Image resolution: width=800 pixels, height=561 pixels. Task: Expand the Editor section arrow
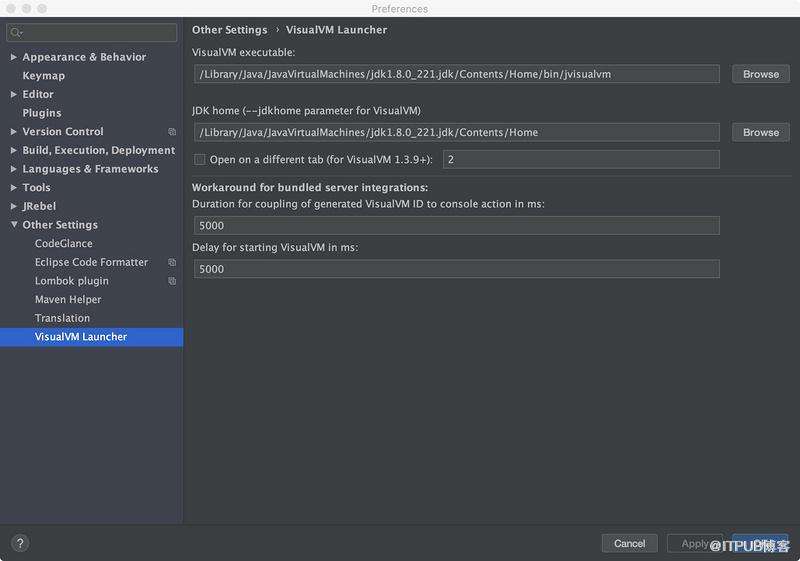click(14, 94)
